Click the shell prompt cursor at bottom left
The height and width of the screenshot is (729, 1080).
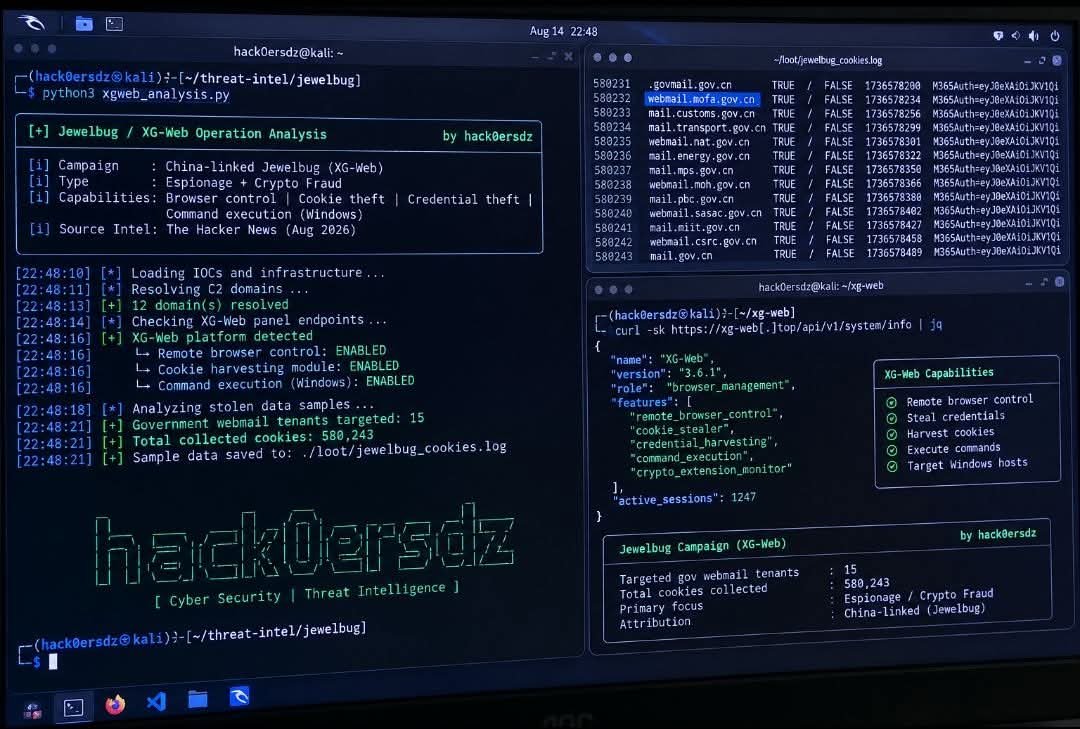(53, 661)
